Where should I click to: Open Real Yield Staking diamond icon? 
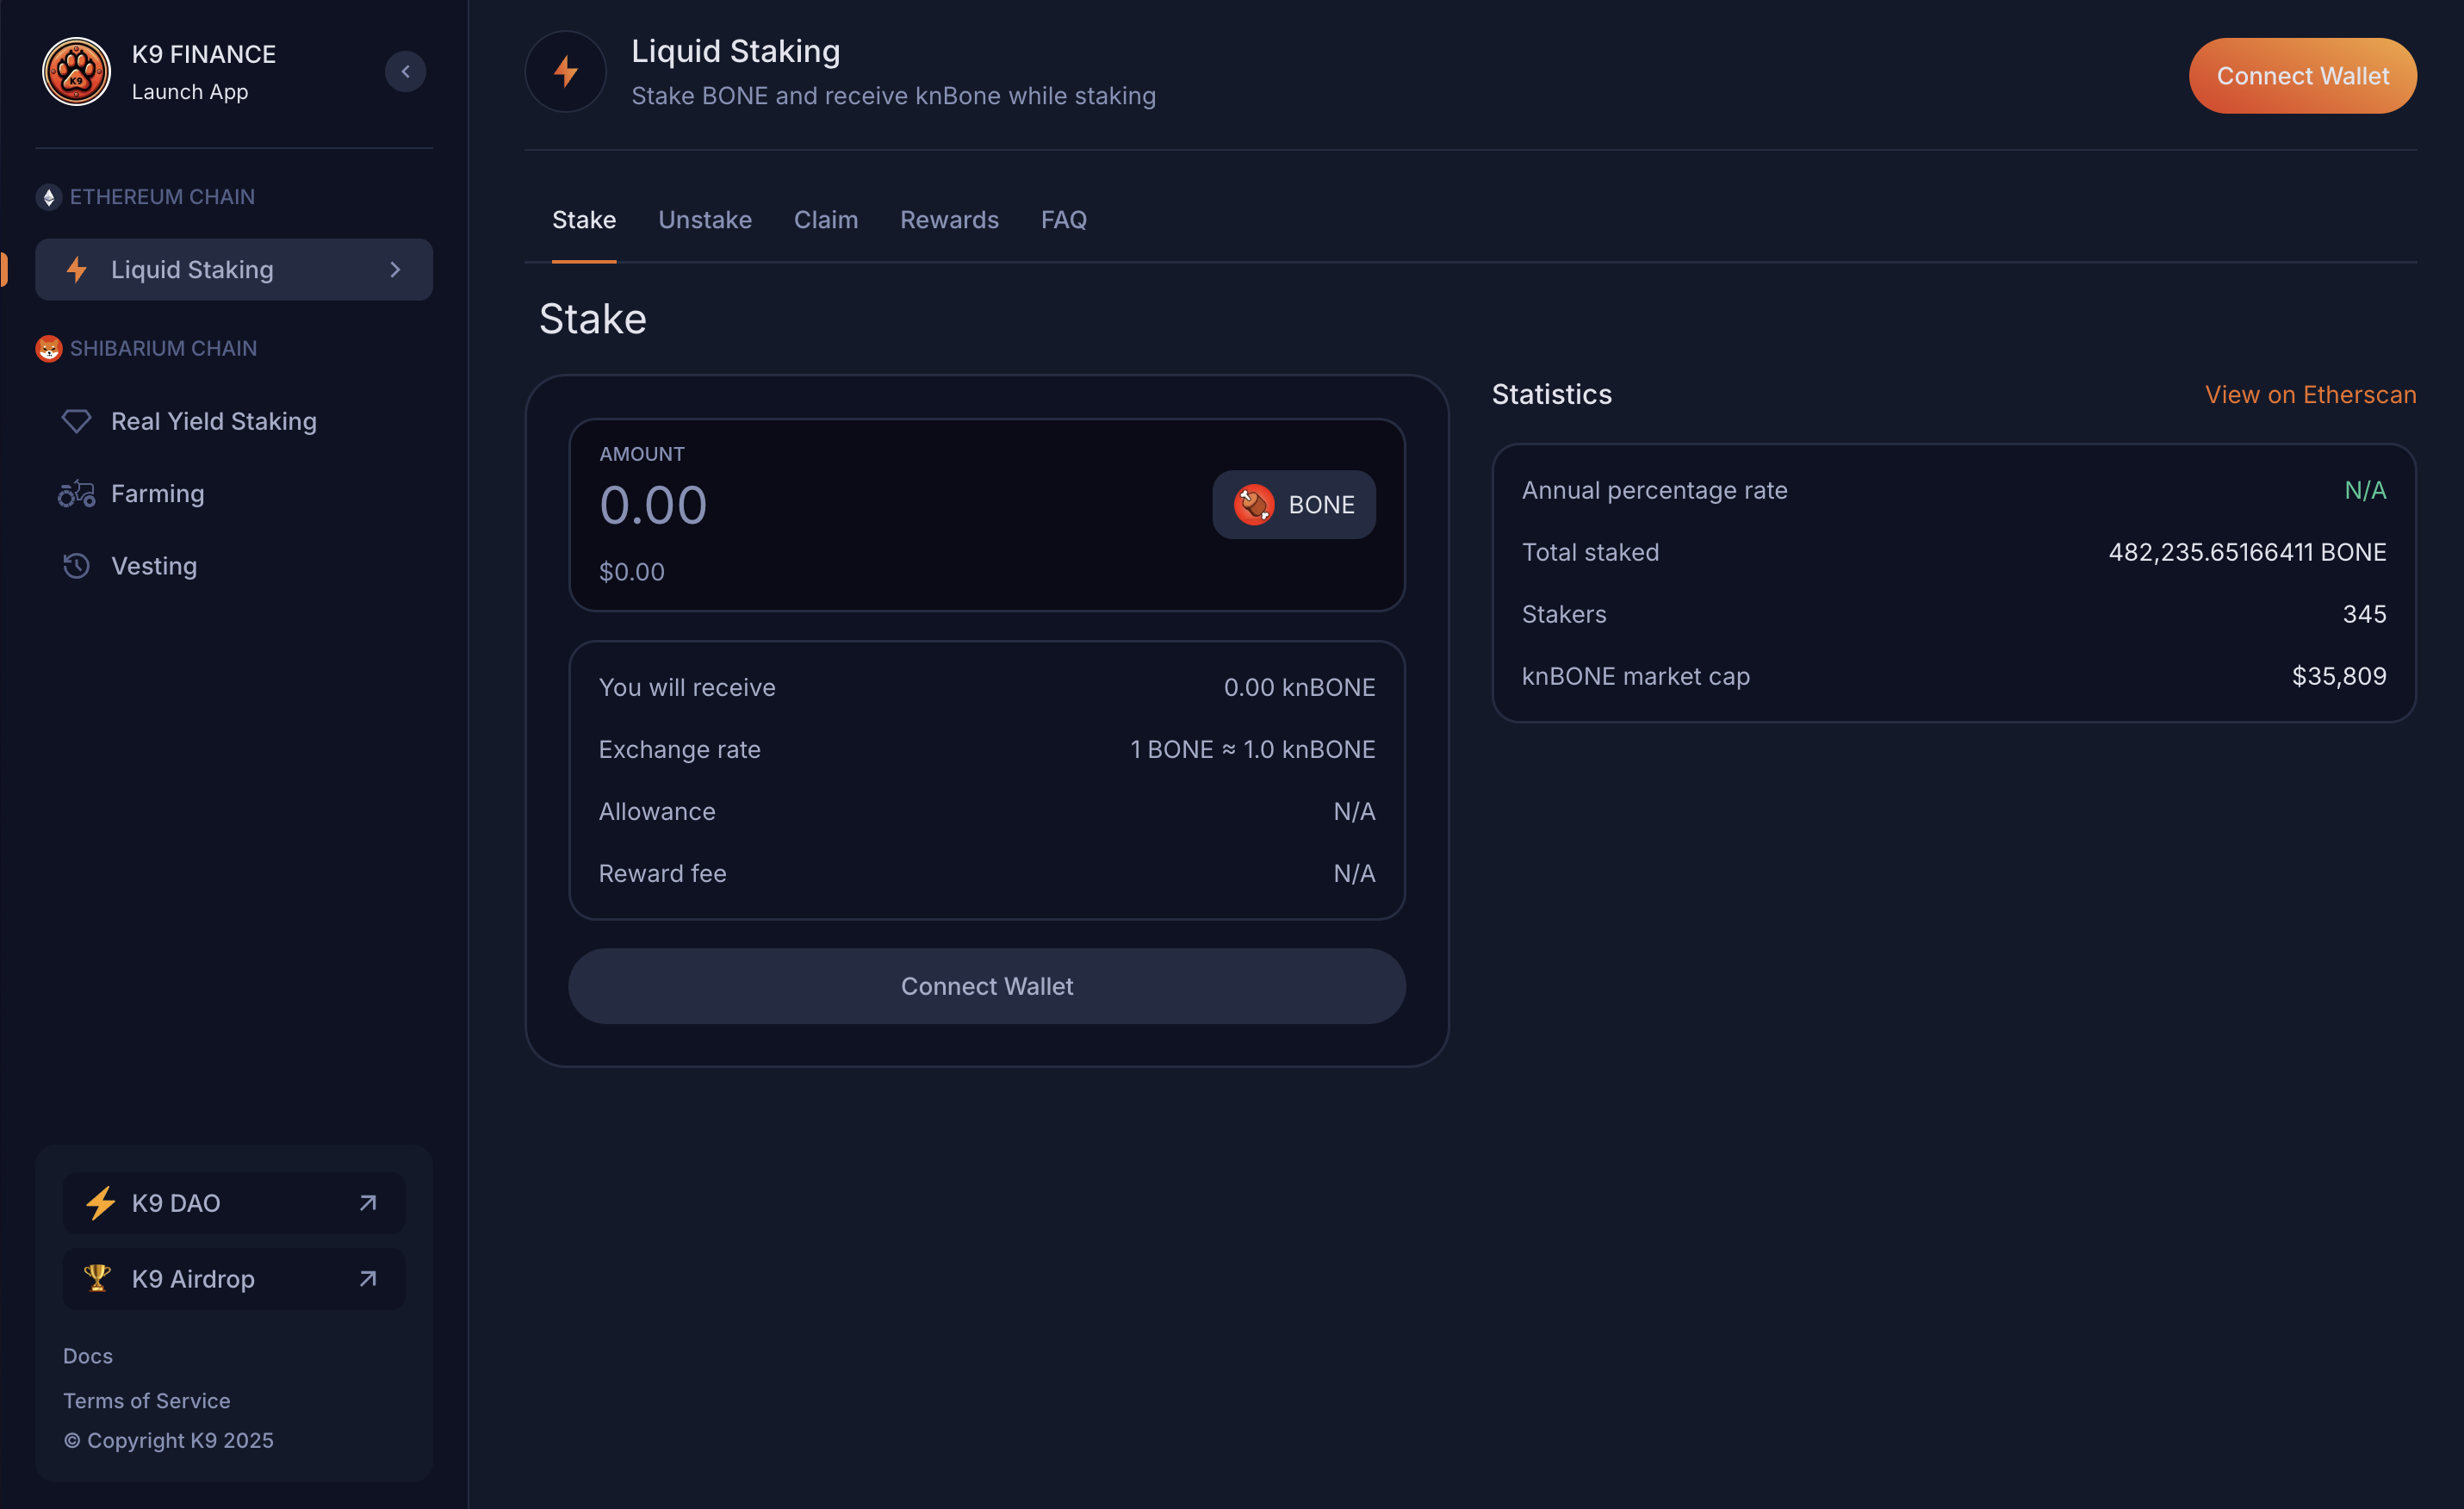pos(76,421)
